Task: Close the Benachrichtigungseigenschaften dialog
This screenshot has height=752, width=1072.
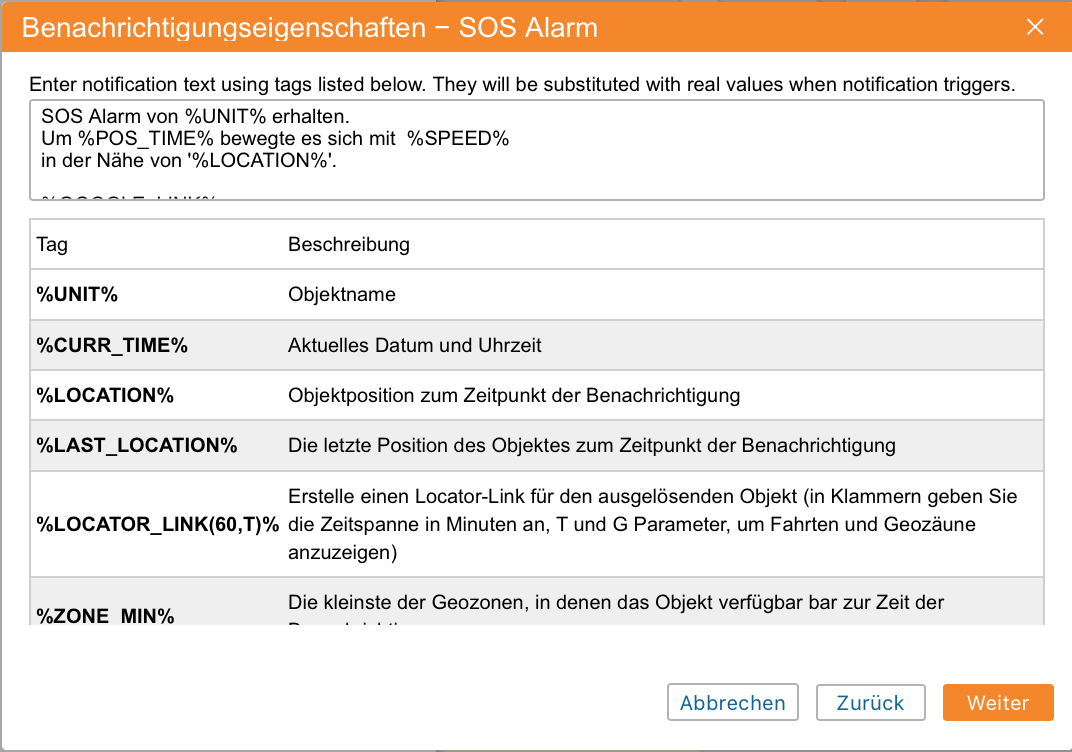Action: pyautogui.click(x=1035, y=27)
